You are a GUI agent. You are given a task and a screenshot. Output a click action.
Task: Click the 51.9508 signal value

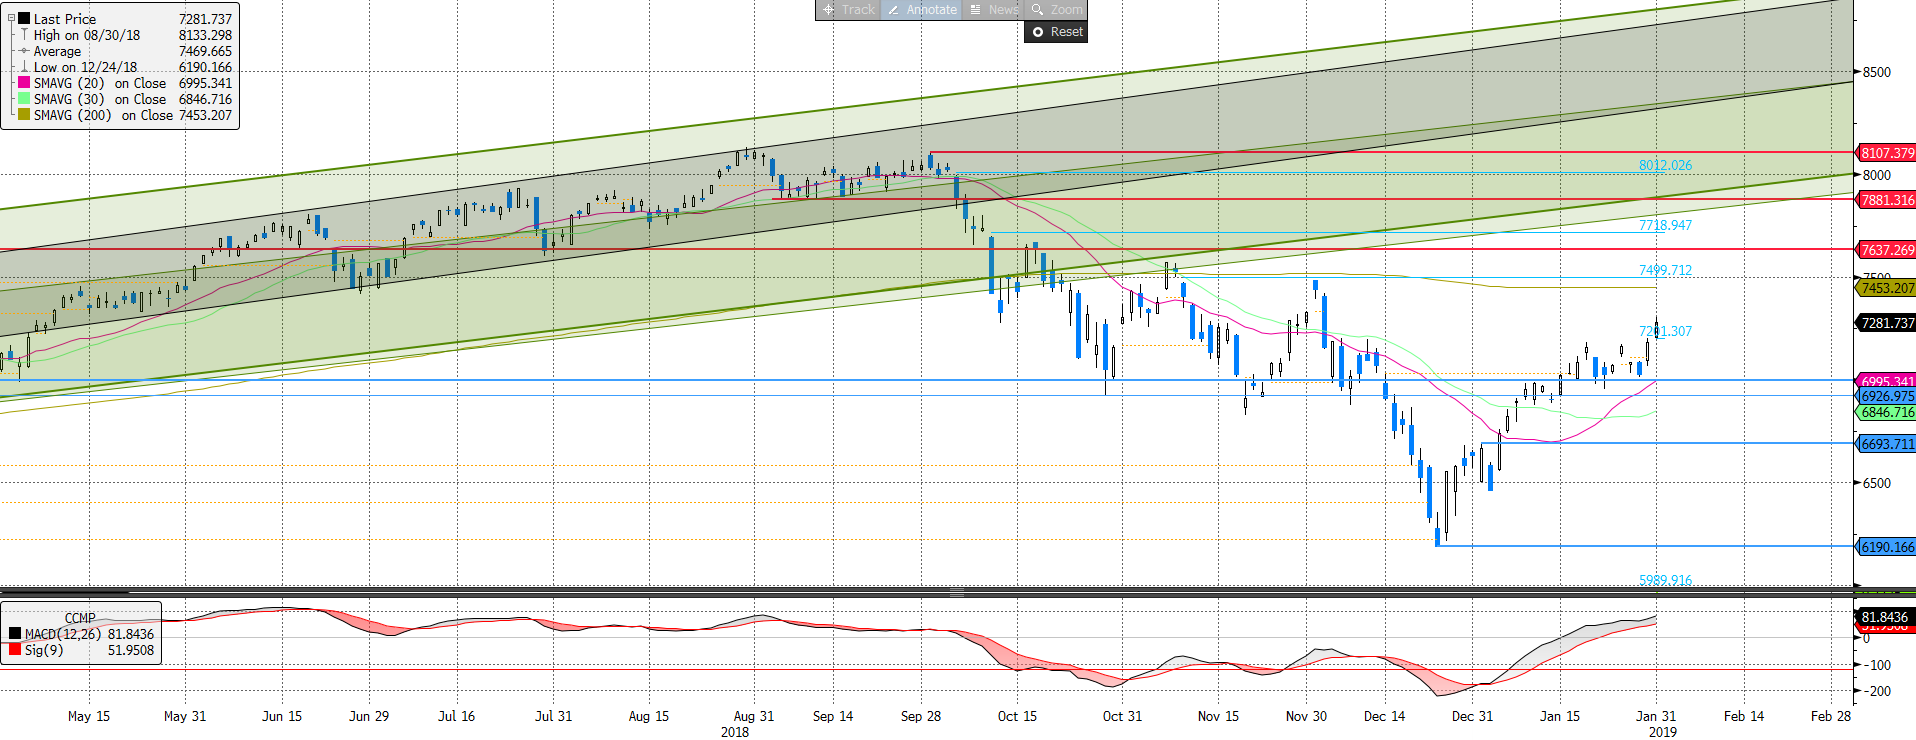click(131, 650)
